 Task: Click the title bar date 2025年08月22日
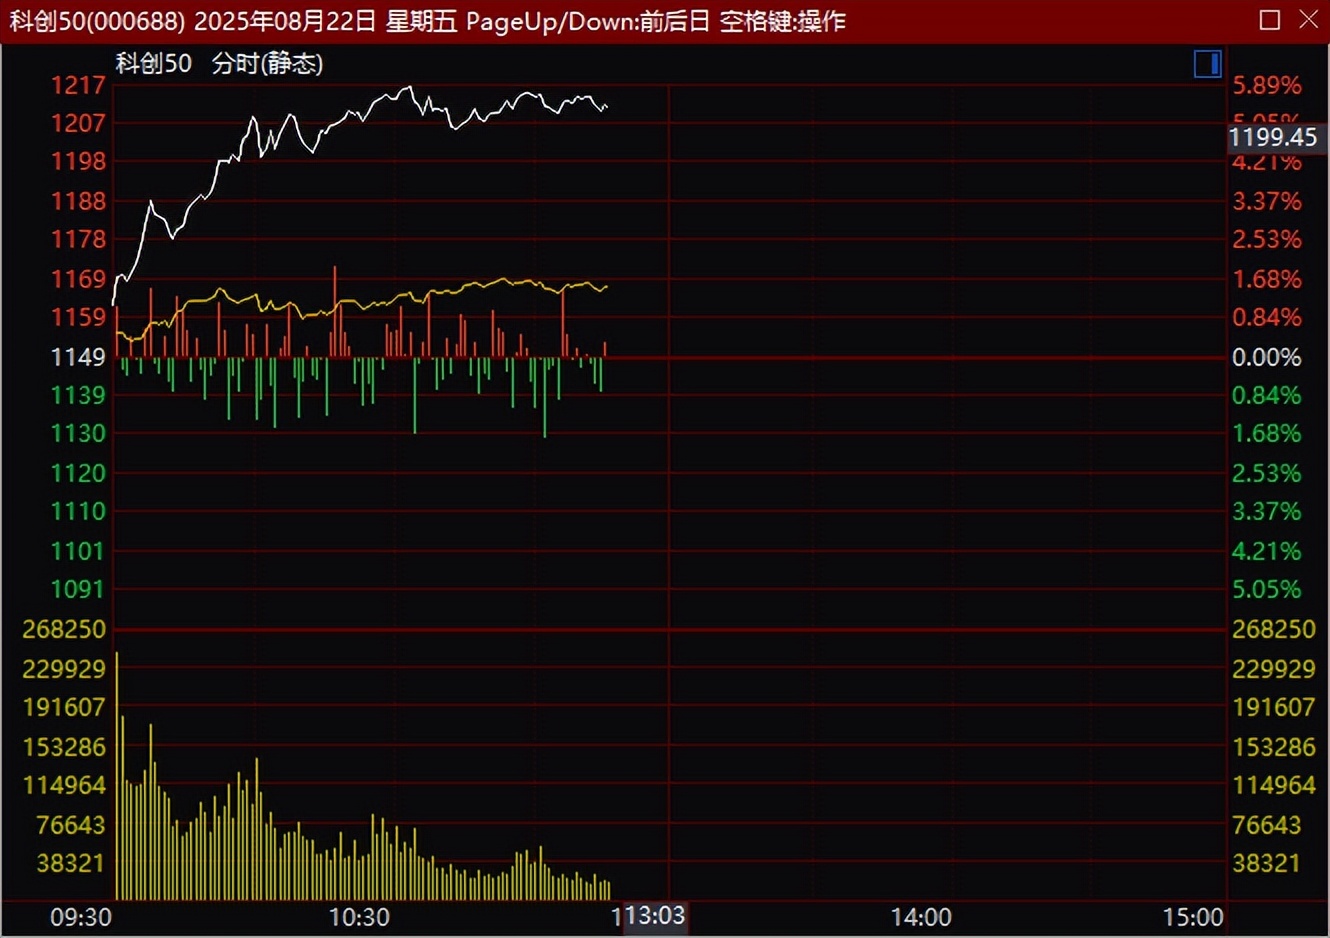285,20
